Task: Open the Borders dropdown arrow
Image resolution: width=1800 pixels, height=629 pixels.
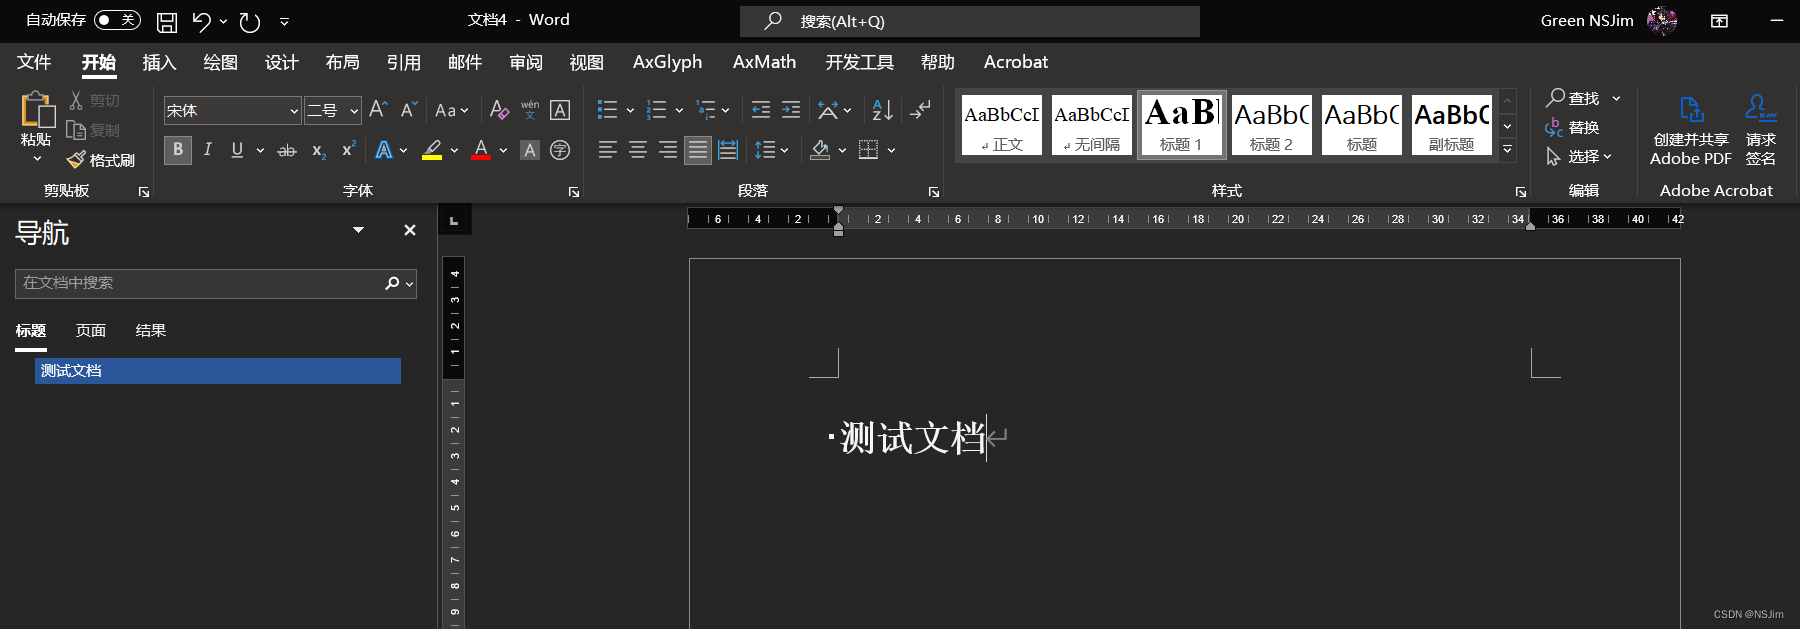Action: pos(891,151)
